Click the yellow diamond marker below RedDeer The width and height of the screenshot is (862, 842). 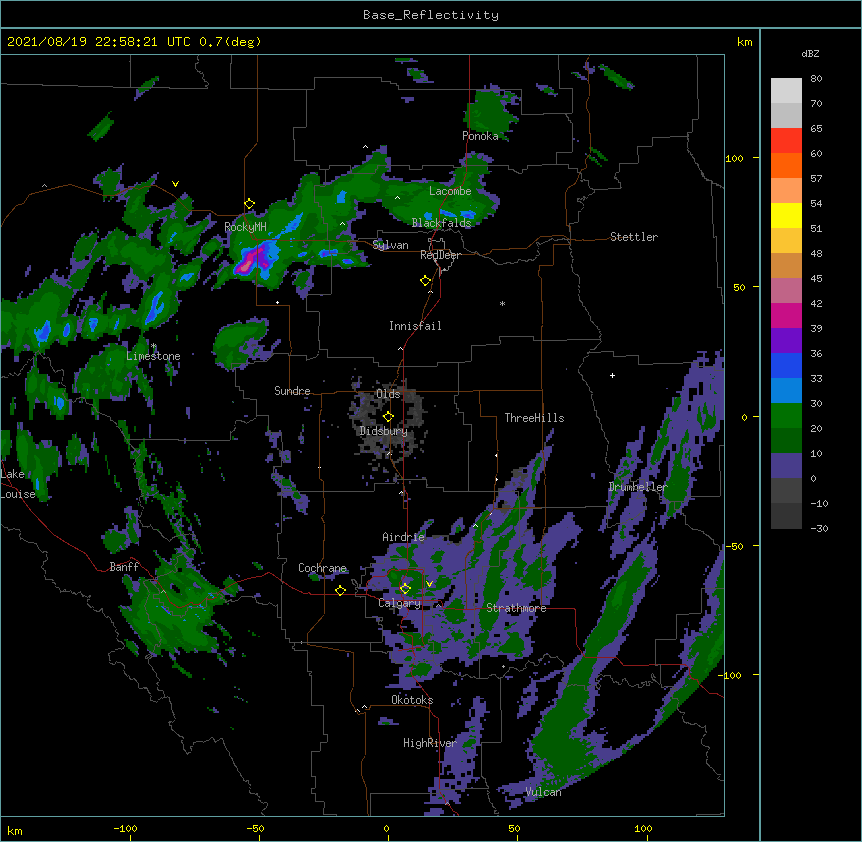pos(425,281)
